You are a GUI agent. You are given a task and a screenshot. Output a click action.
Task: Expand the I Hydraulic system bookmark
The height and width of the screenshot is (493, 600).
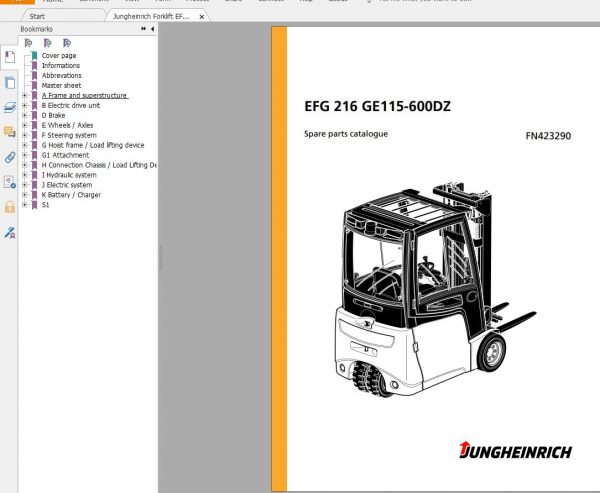click(25, 175)
